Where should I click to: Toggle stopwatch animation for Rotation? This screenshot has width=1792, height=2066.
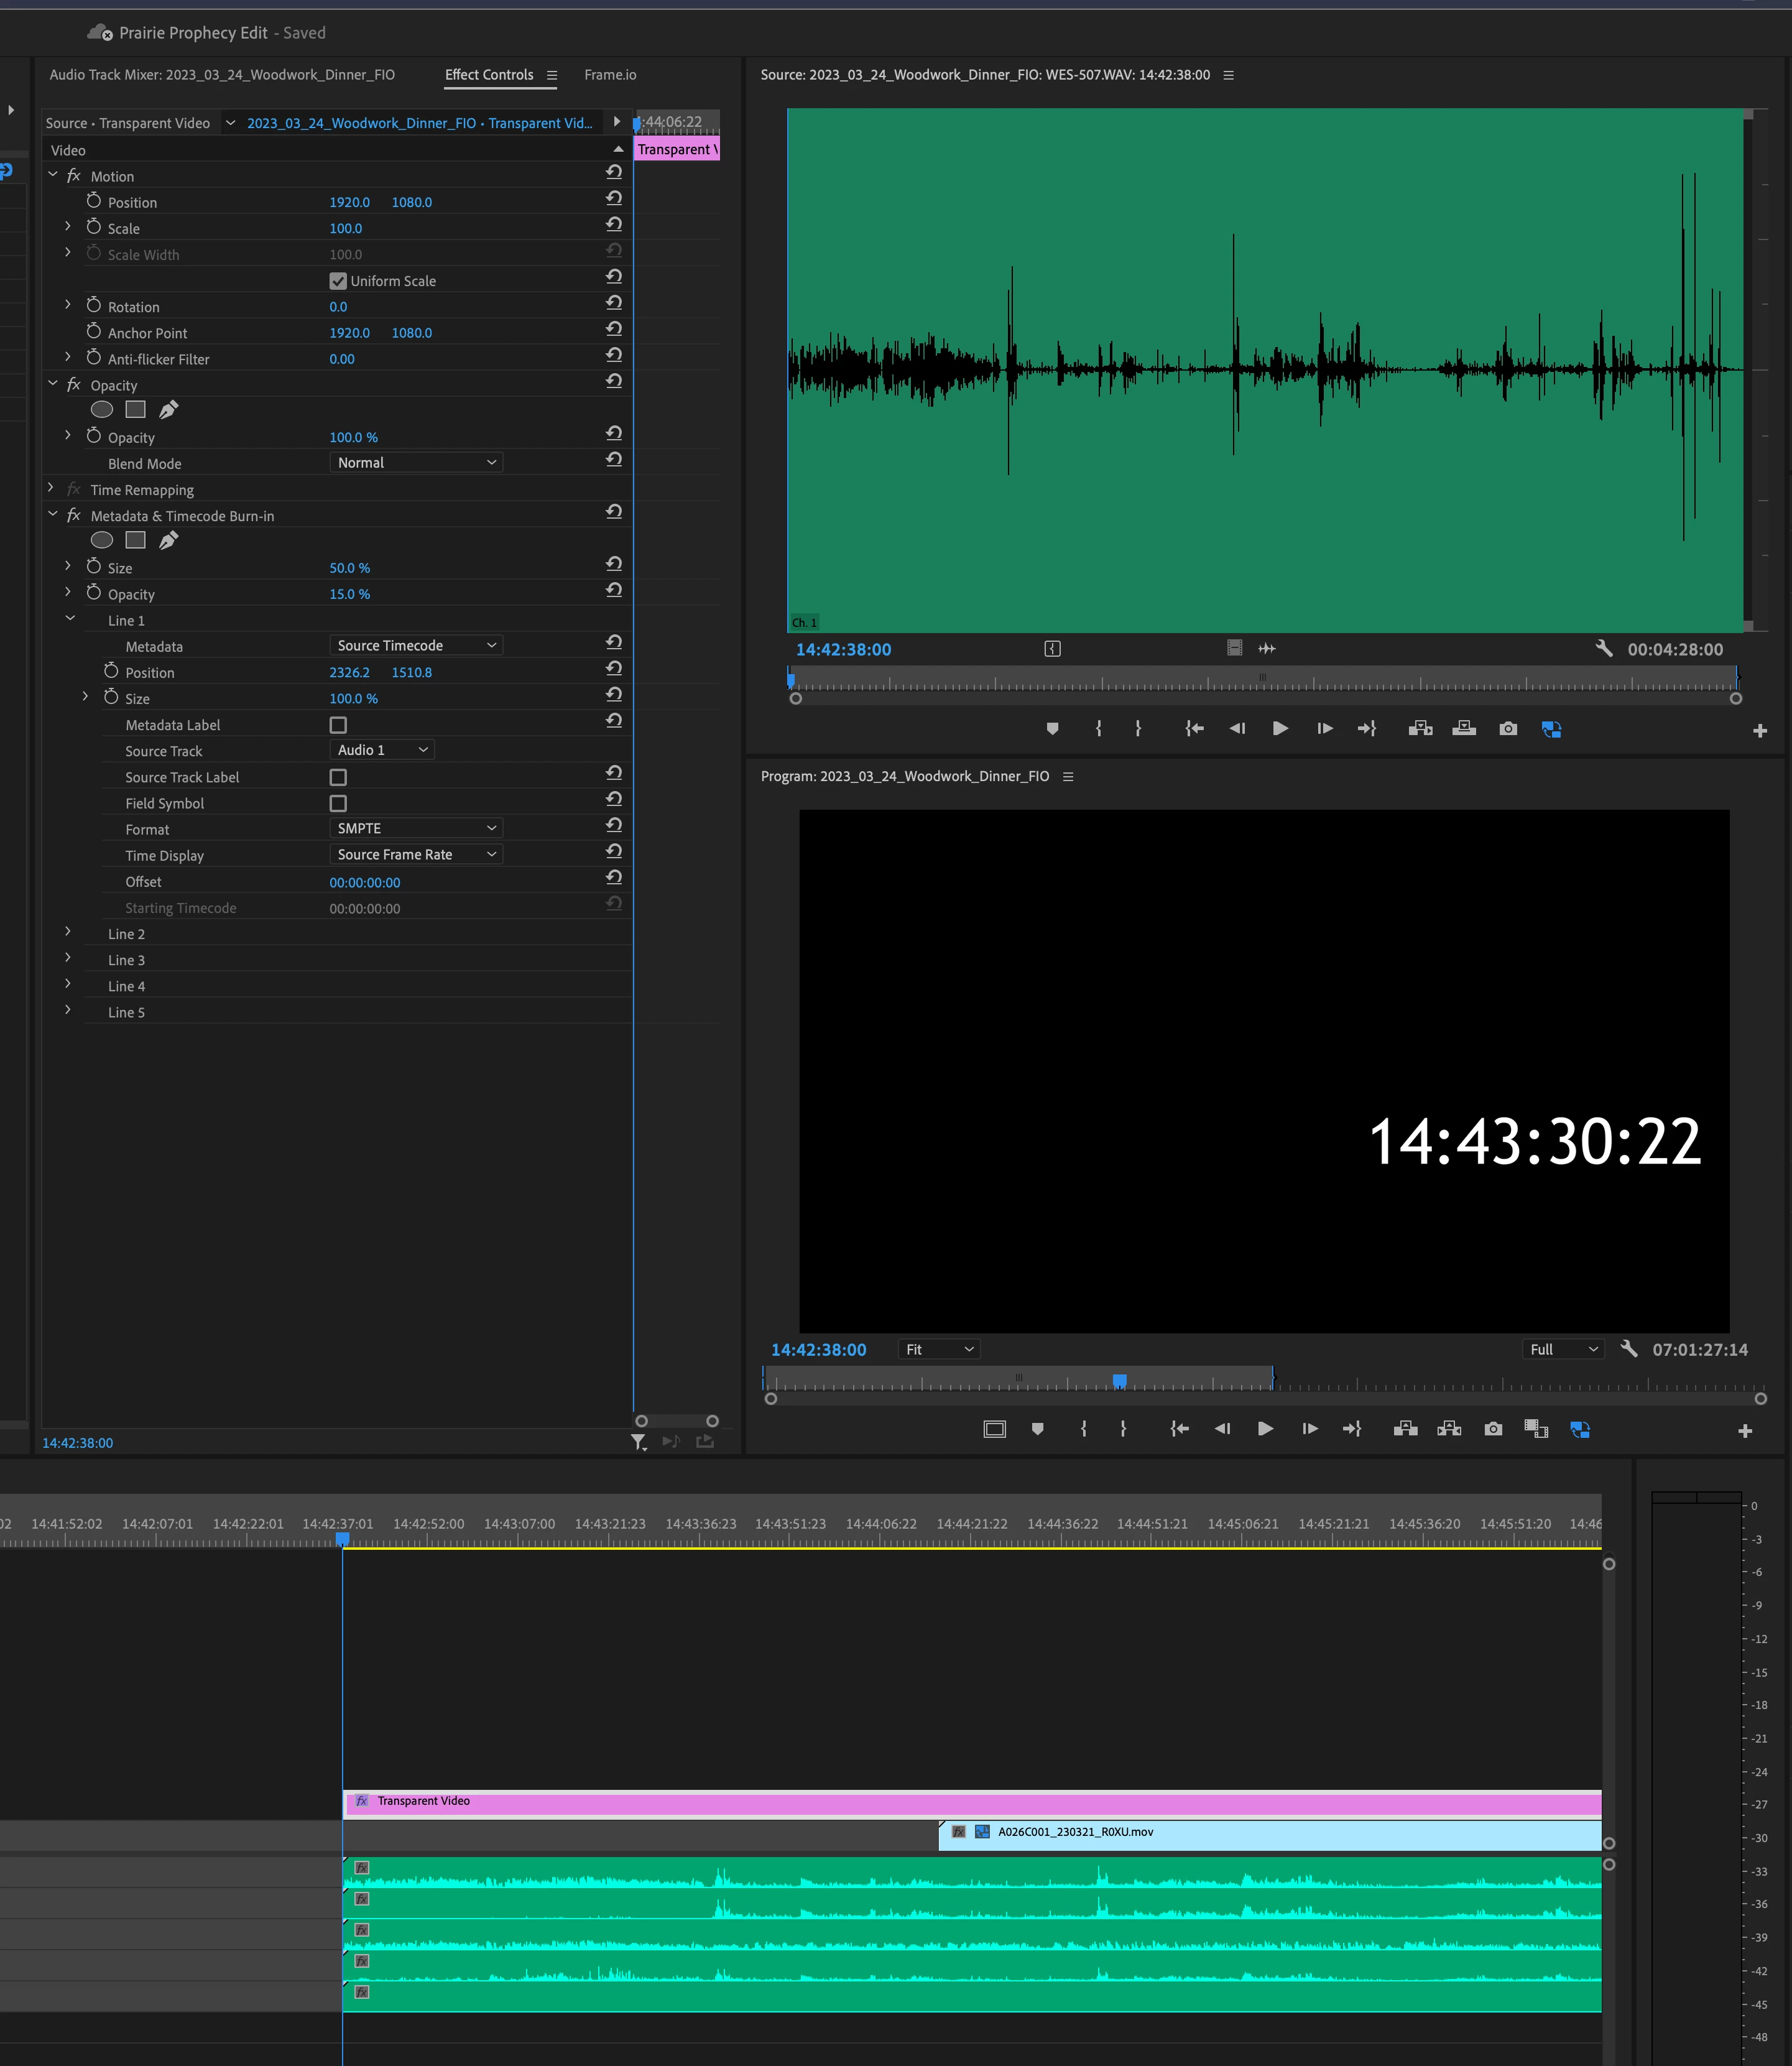coord(94,306)
